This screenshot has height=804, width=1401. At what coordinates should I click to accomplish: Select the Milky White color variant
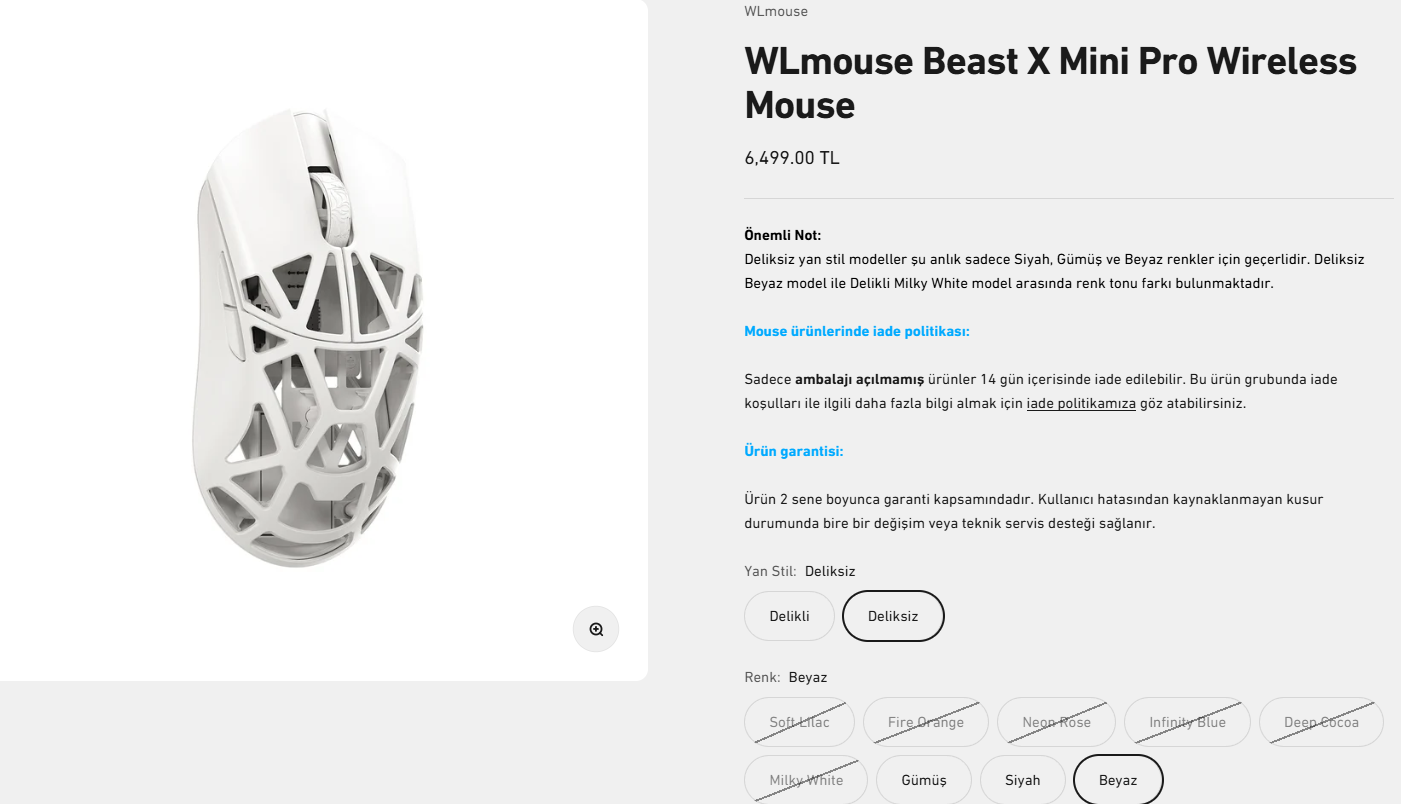coord(806,780)
